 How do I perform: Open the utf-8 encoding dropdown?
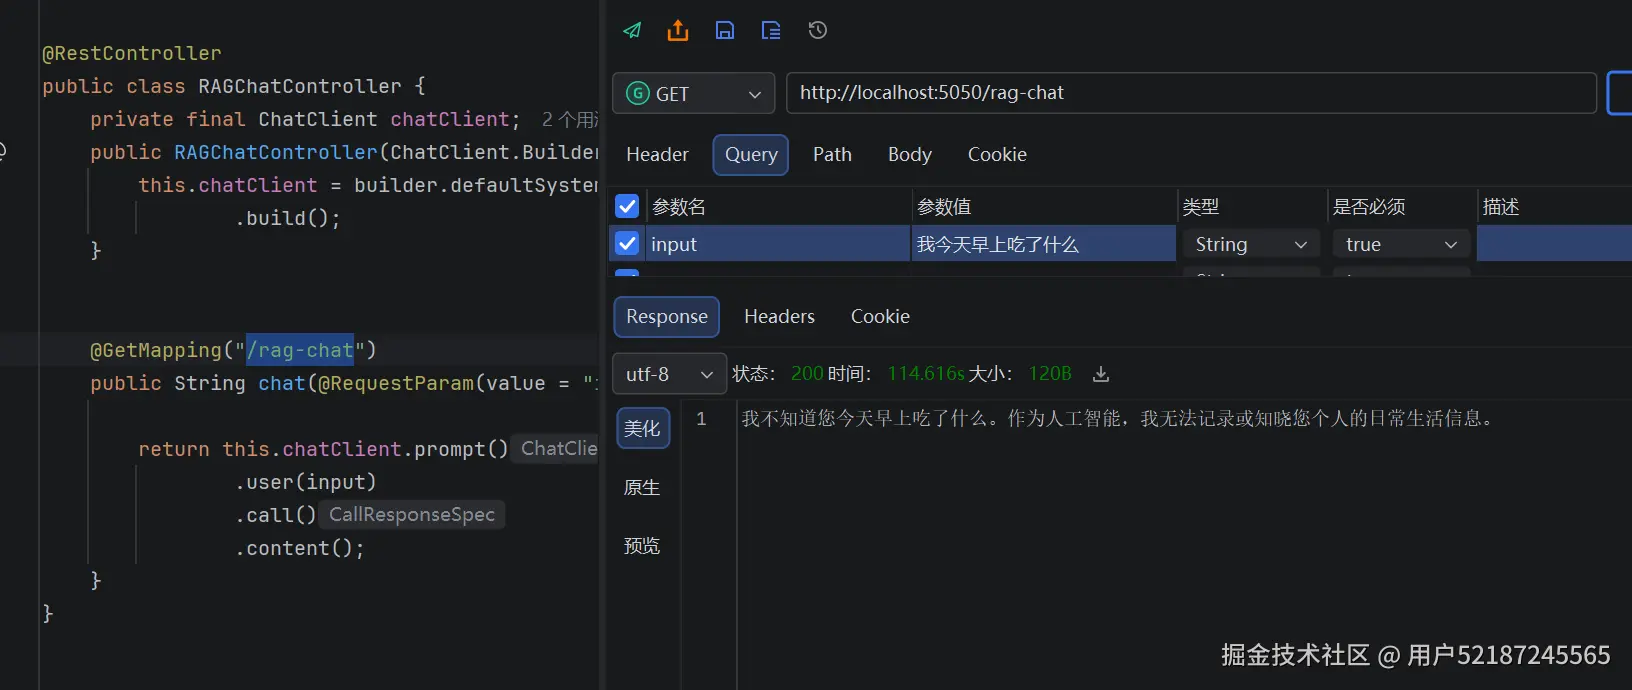(x=669, y=374)
